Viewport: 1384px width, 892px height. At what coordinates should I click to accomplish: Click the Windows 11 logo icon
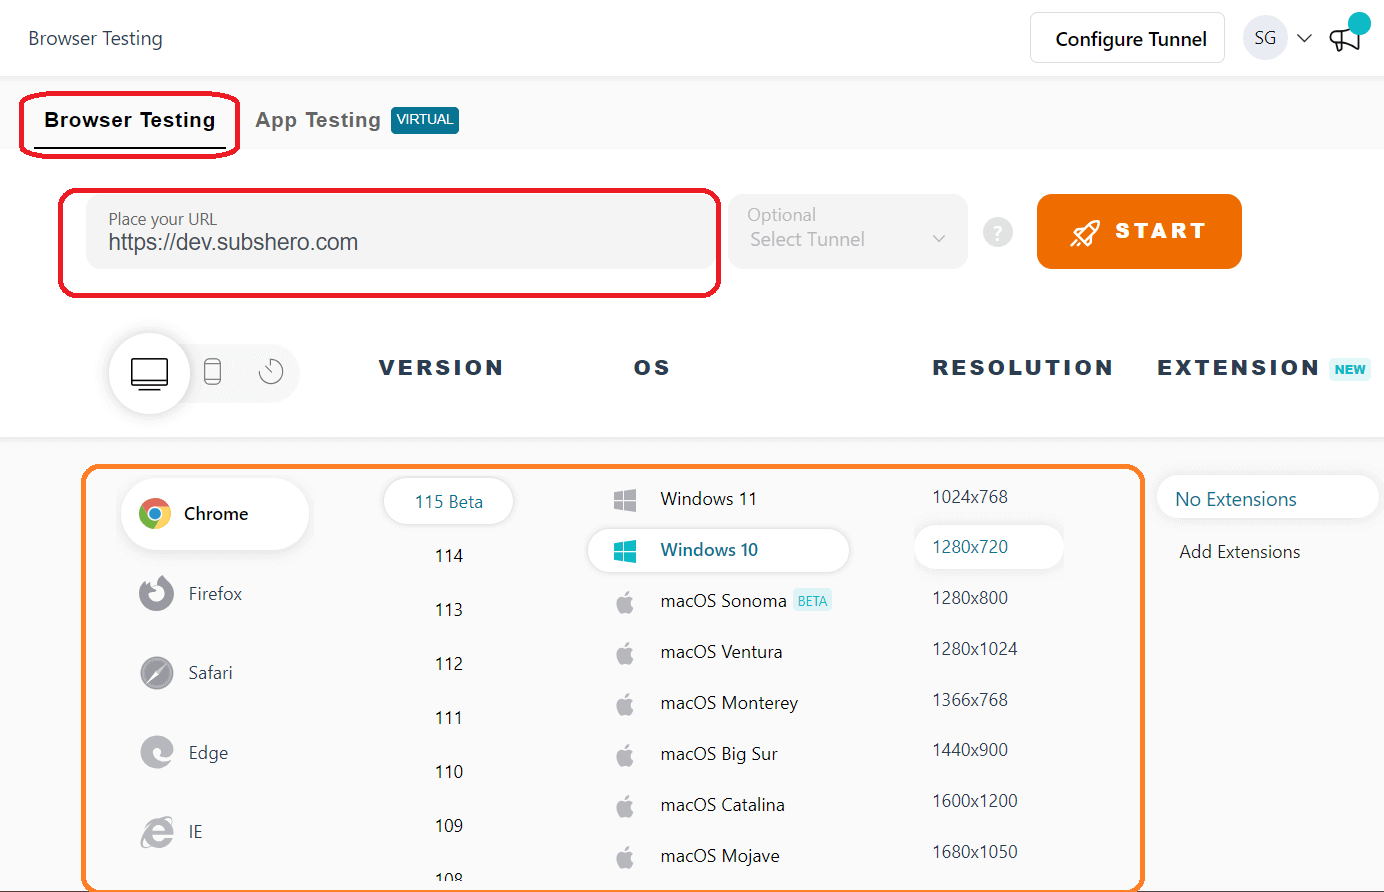point(625,499)
